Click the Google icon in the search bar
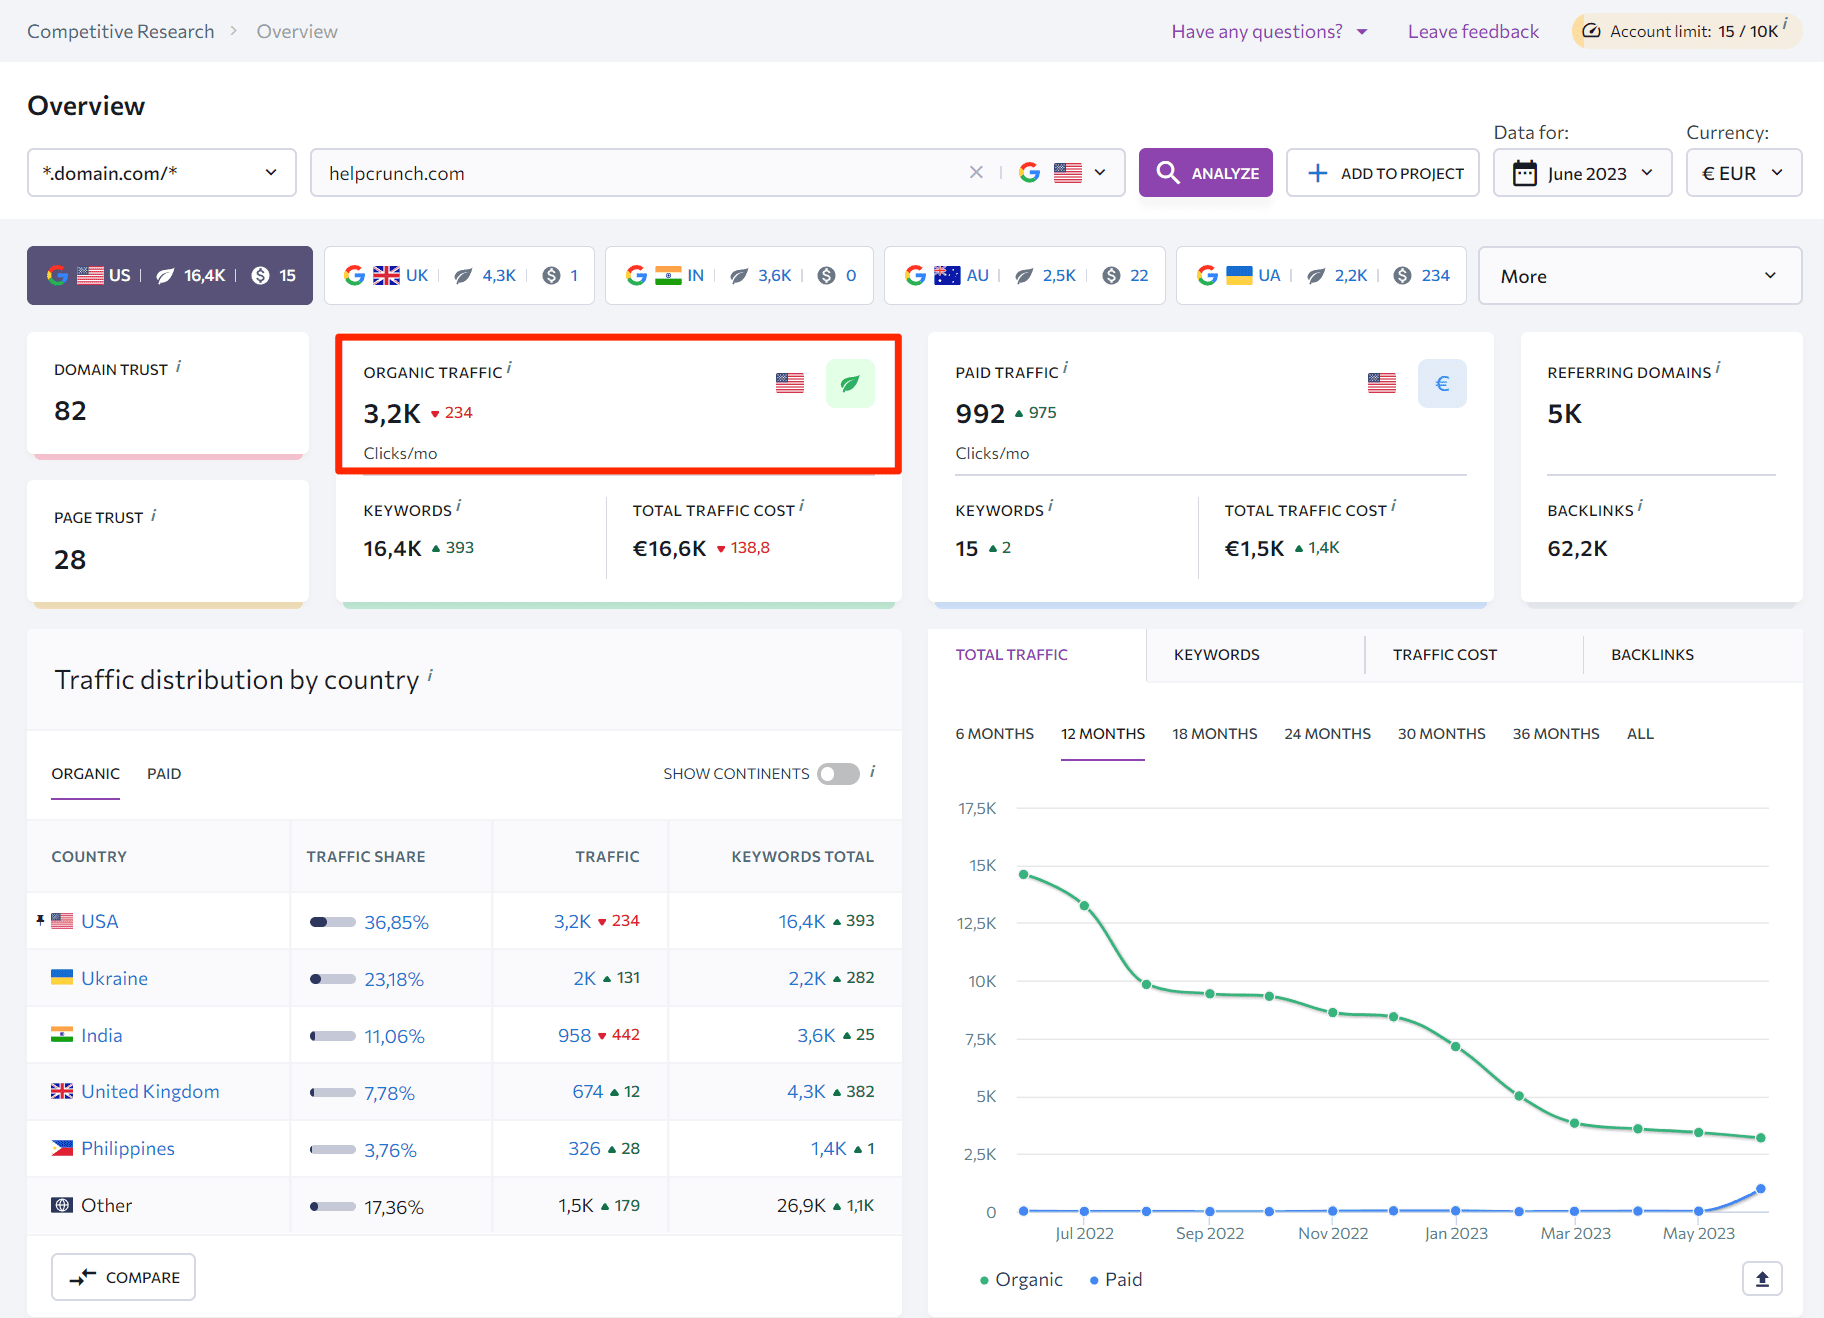Viewport: 1824px width, 1318px height. tap(1029, 173)
